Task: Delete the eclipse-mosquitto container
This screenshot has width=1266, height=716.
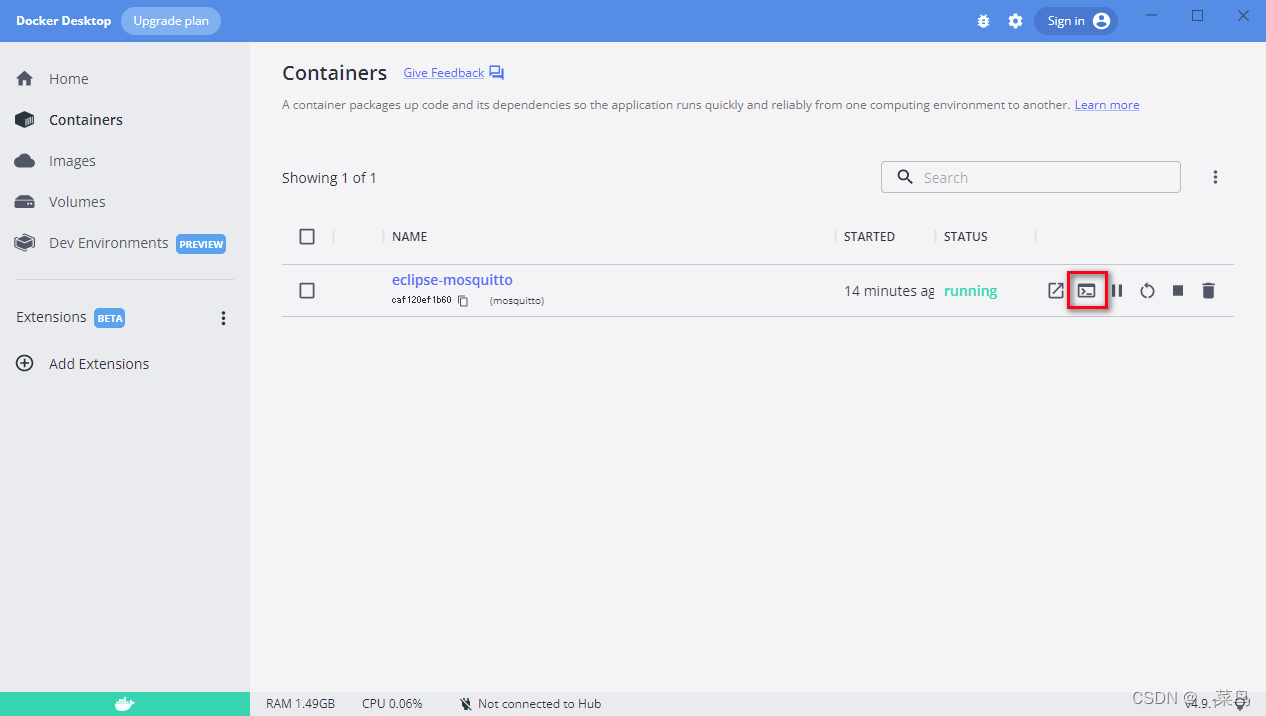Action: [x=1208, y=290]
